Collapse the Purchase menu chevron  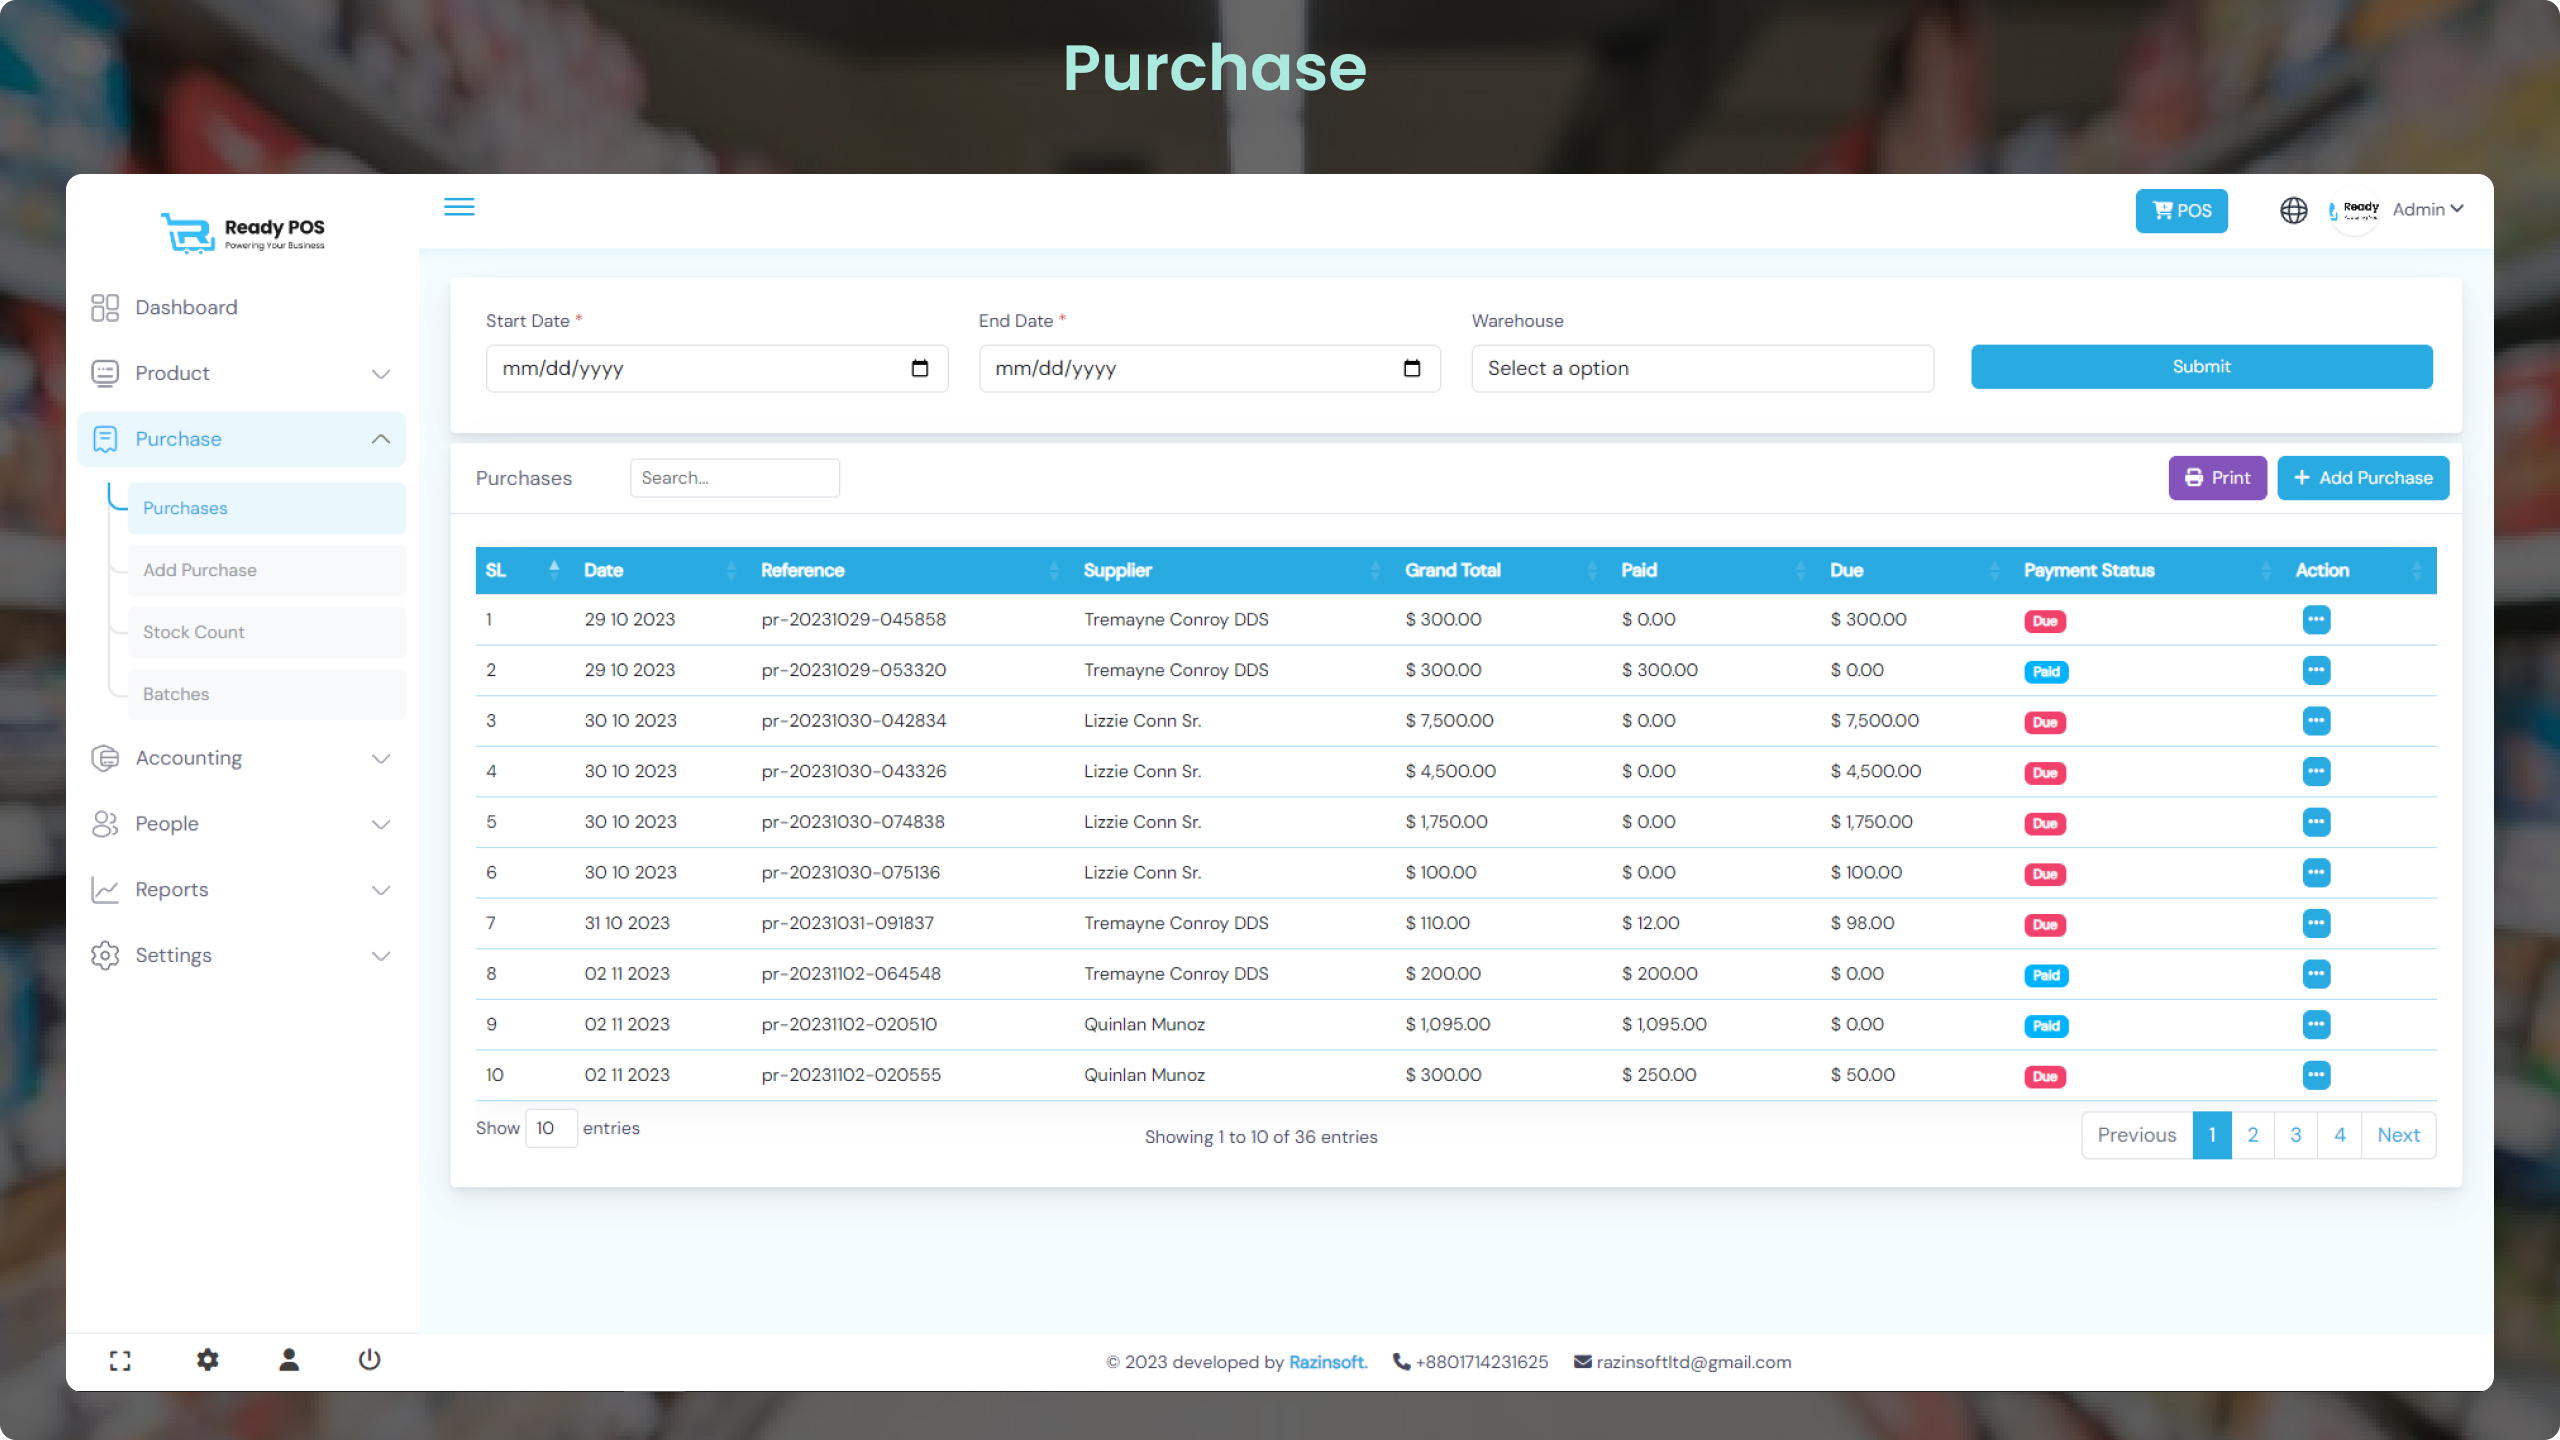[380, 438]
